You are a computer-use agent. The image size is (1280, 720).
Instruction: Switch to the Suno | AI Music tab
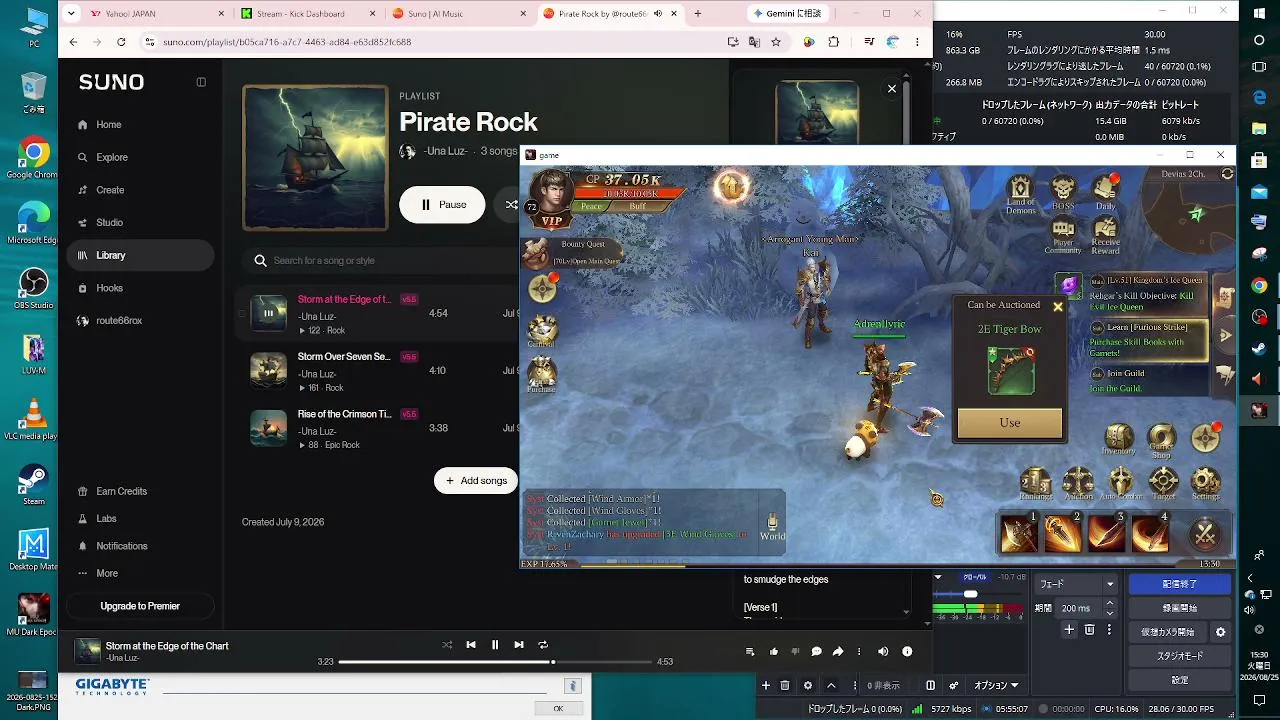[458, 14]
